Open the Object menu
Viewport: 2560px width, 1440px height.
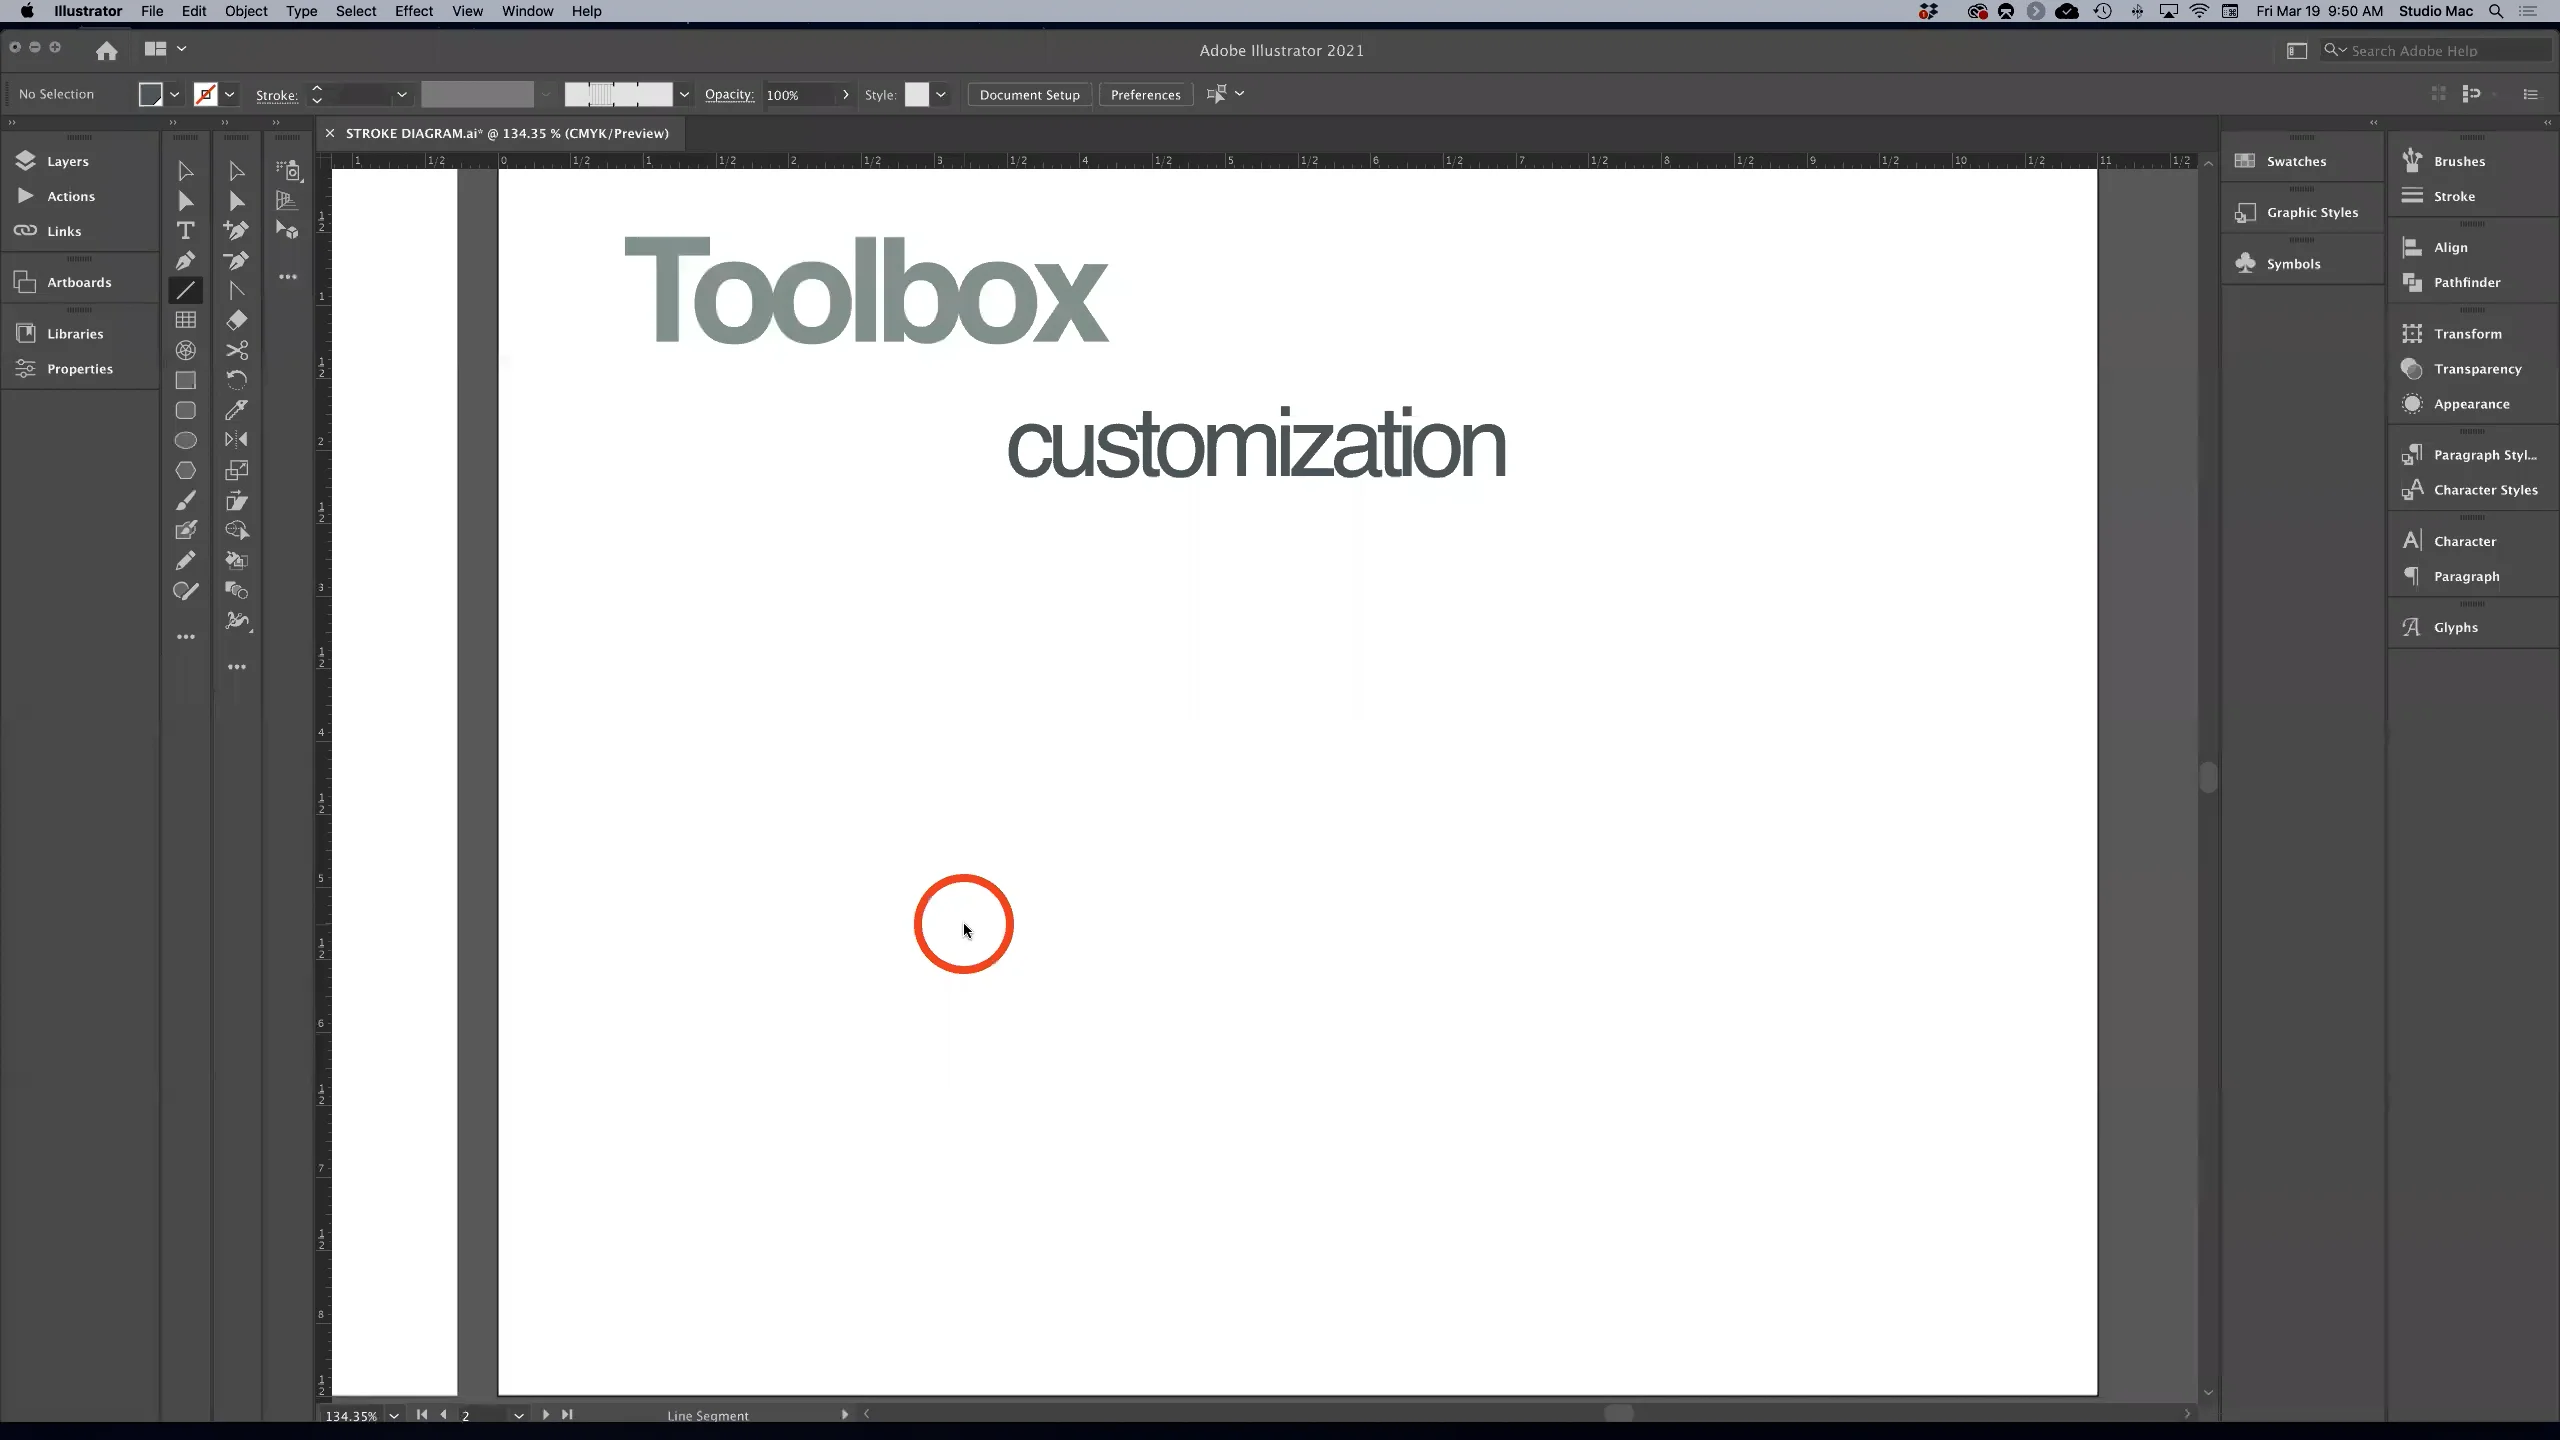click(x=246, y=11)
